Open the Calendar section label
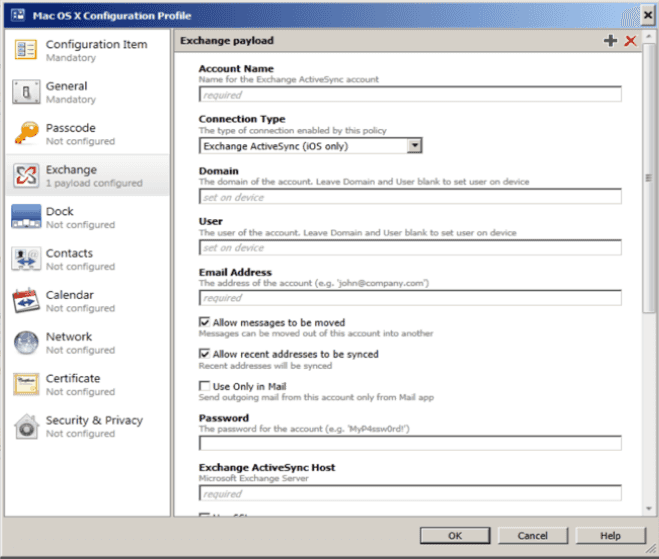The image size is (659, 559). tap(70, 295)
